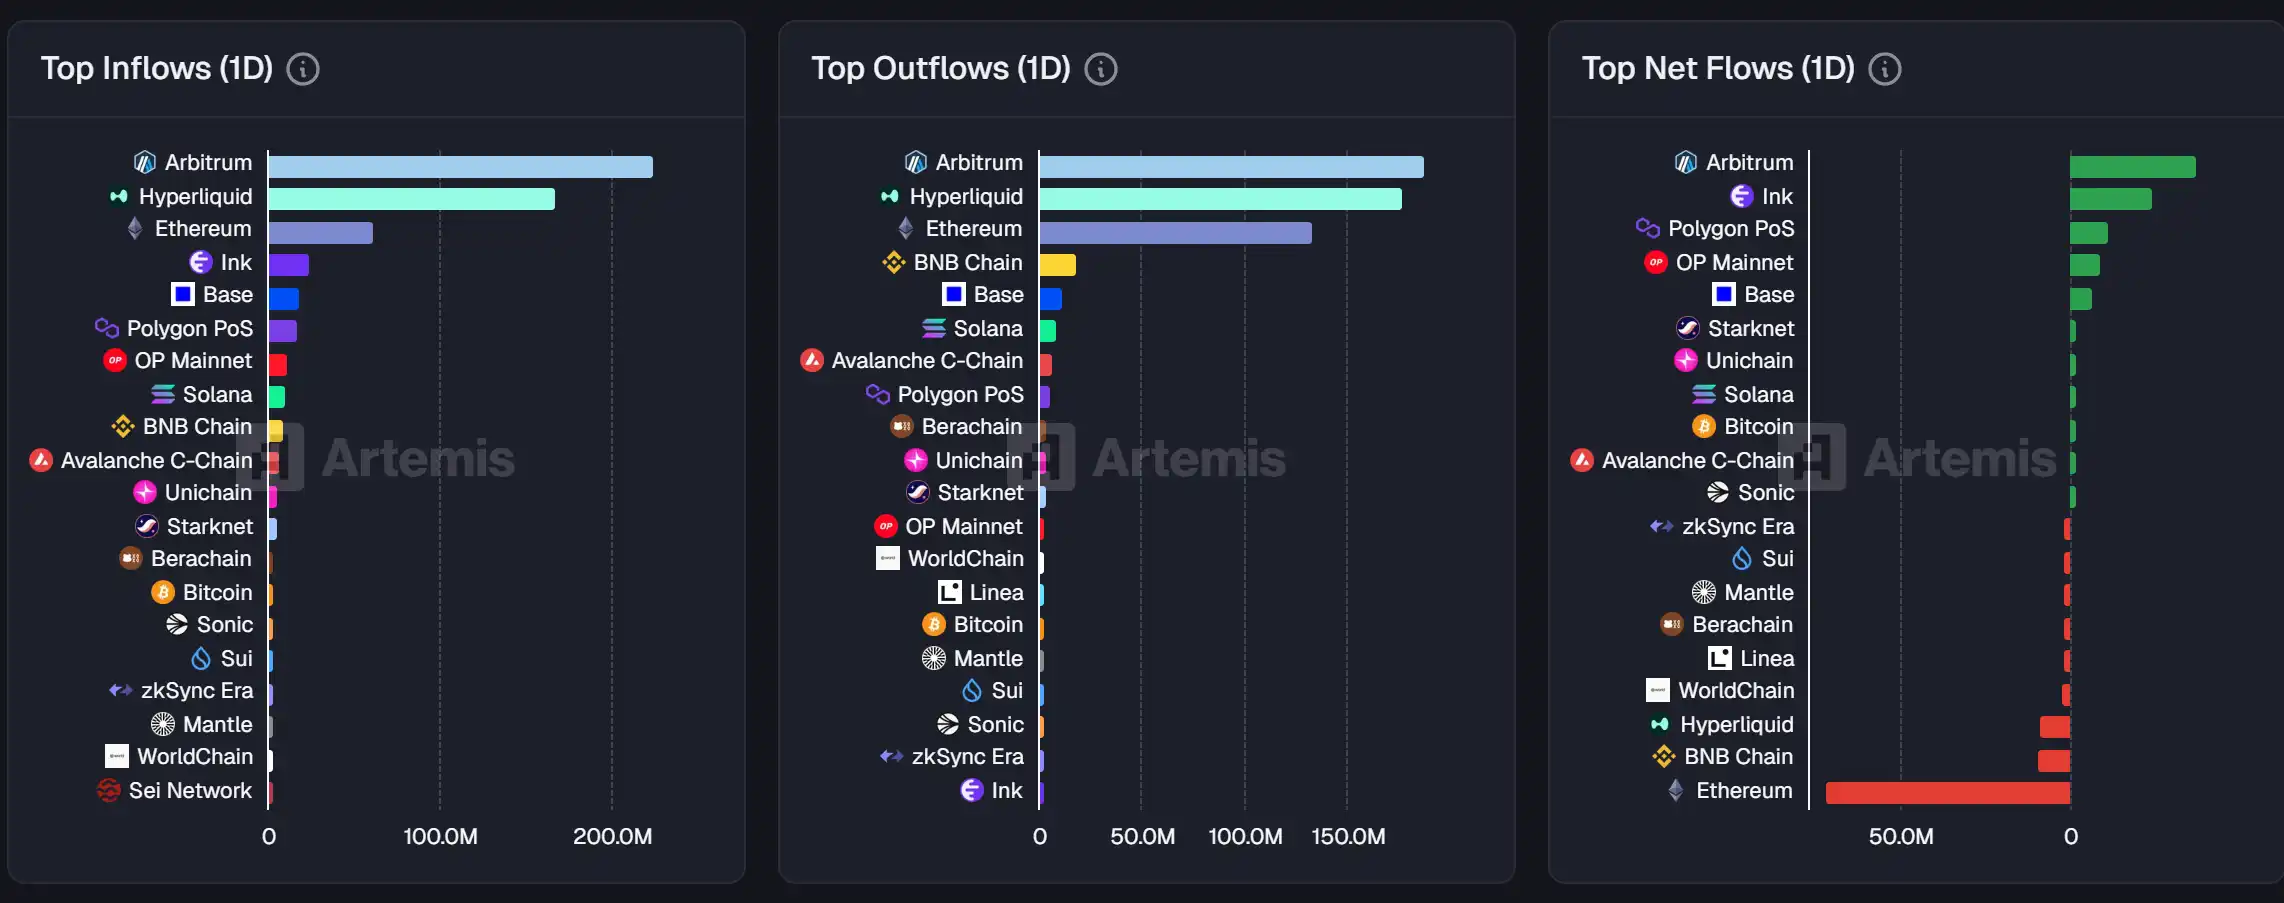
Task: Click the info icon beside Top Inflows (1D)
Action: point(303,69)
